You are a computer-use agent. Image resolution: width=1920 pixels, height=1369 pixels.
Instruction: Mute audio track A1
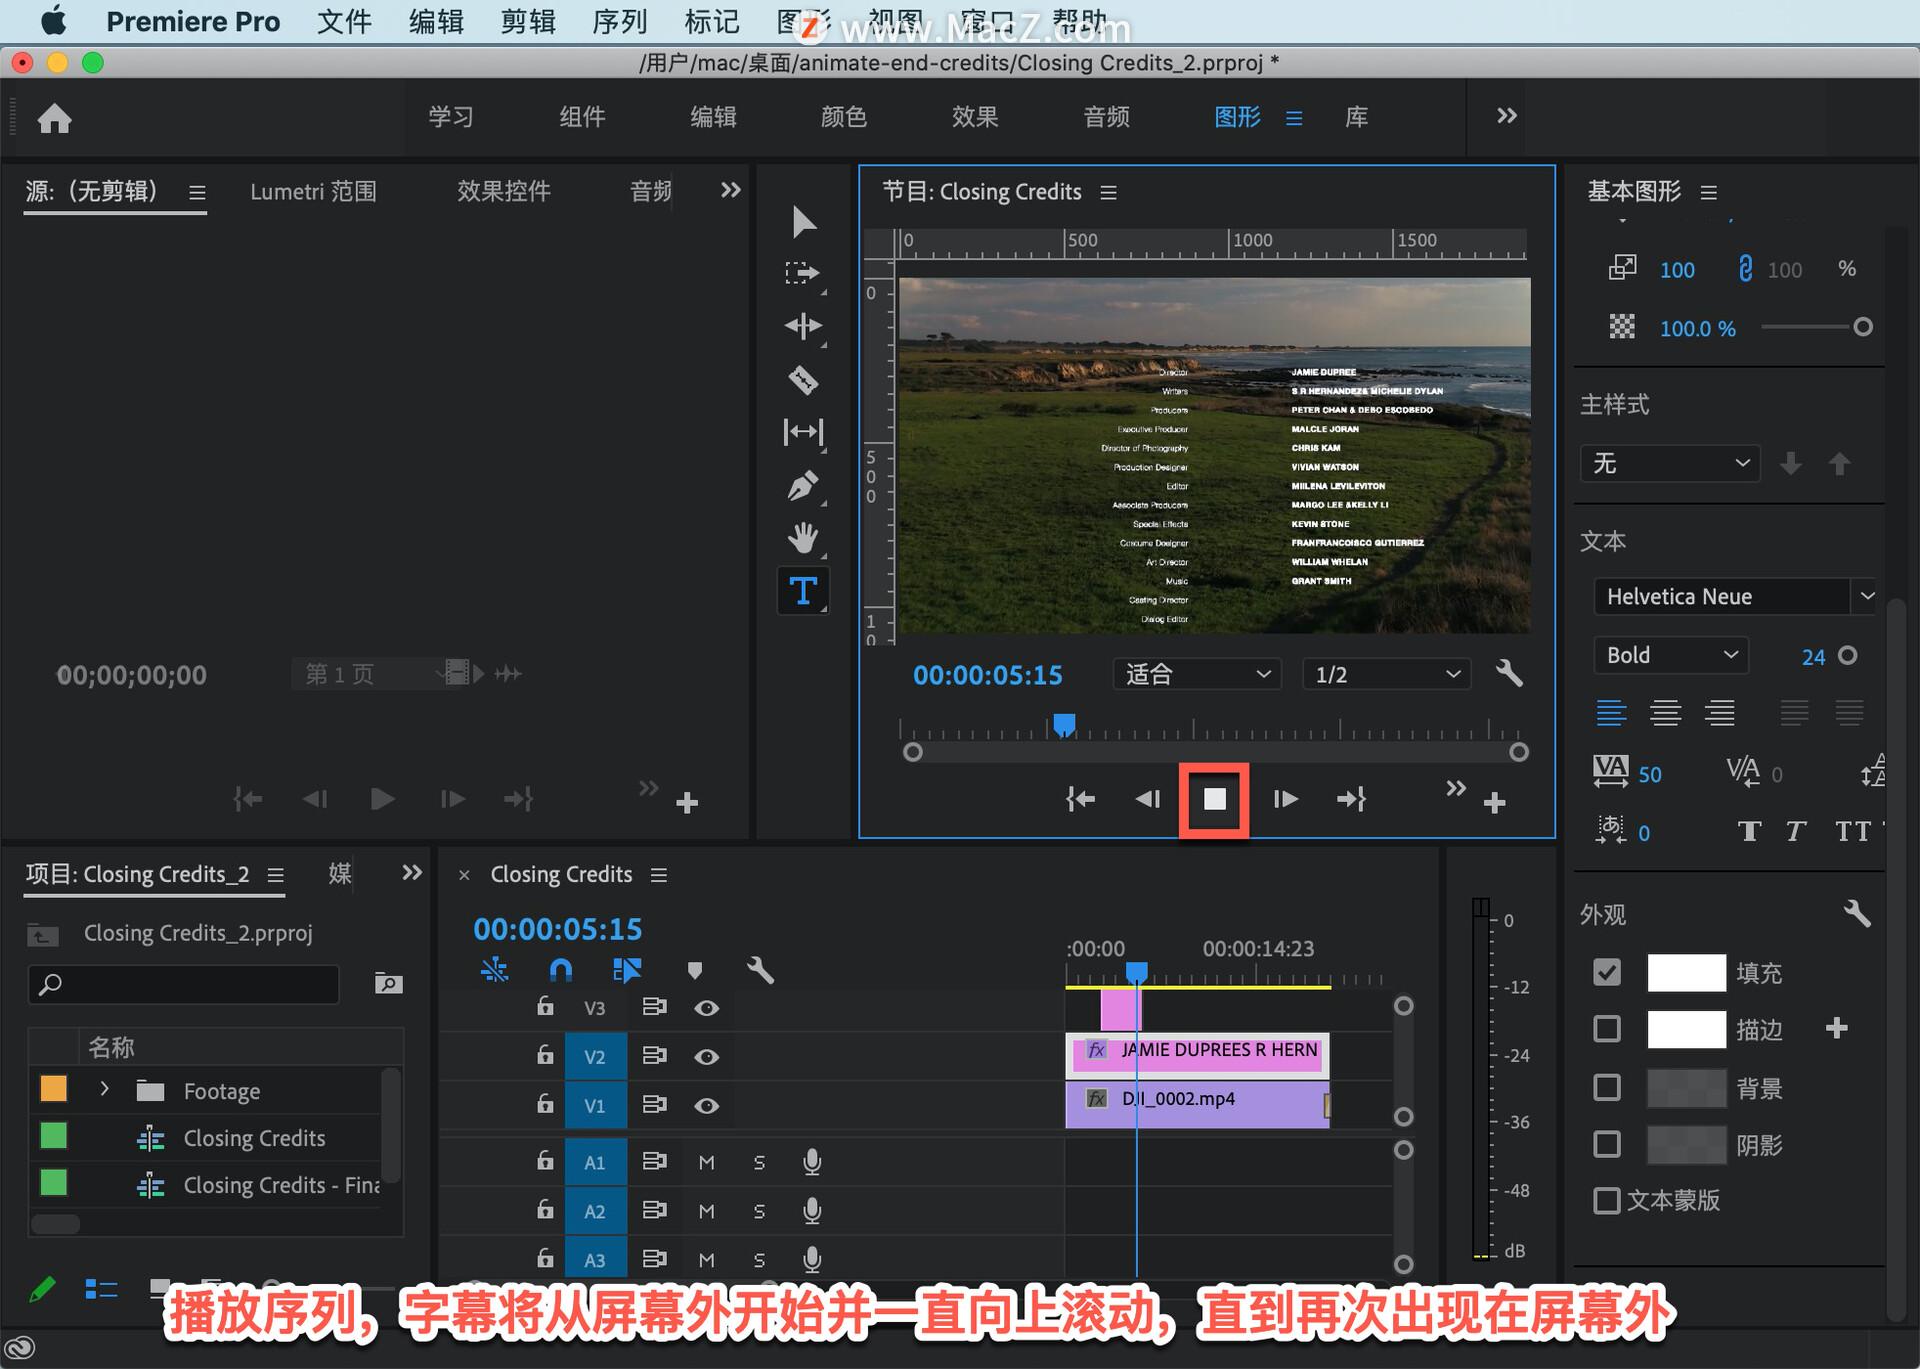706,1162
